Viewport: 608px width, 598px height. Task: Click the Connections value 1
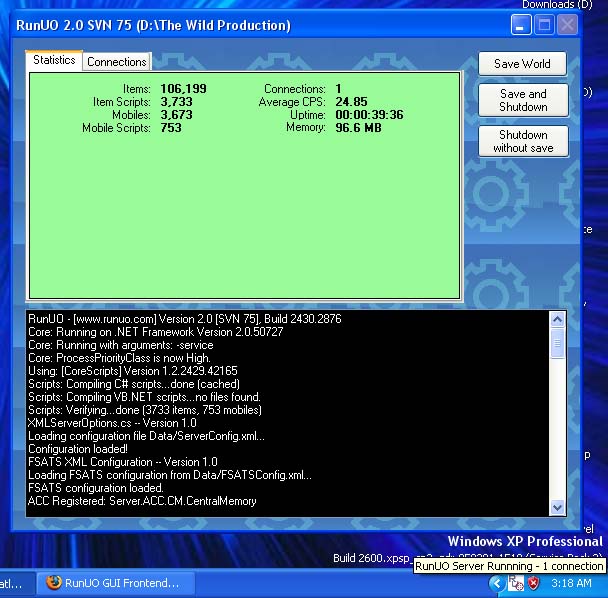click(x=338, y=89)
